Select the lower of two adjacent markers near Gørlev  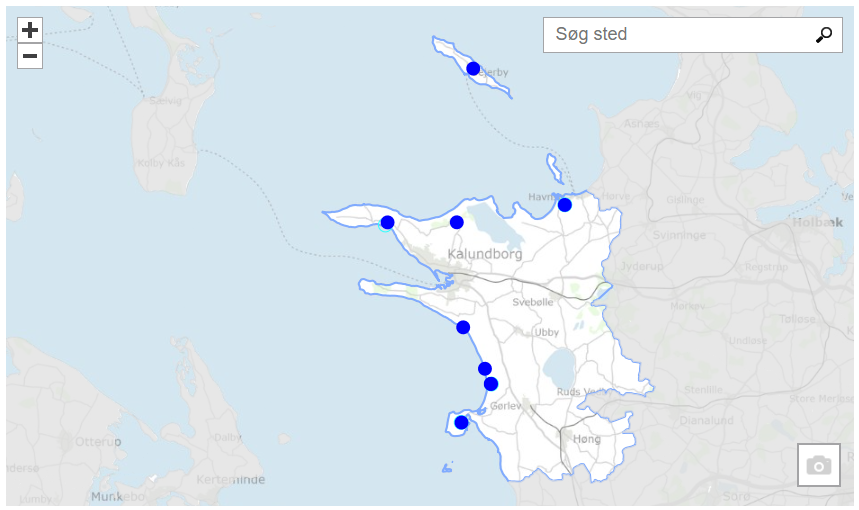[491, 384]
